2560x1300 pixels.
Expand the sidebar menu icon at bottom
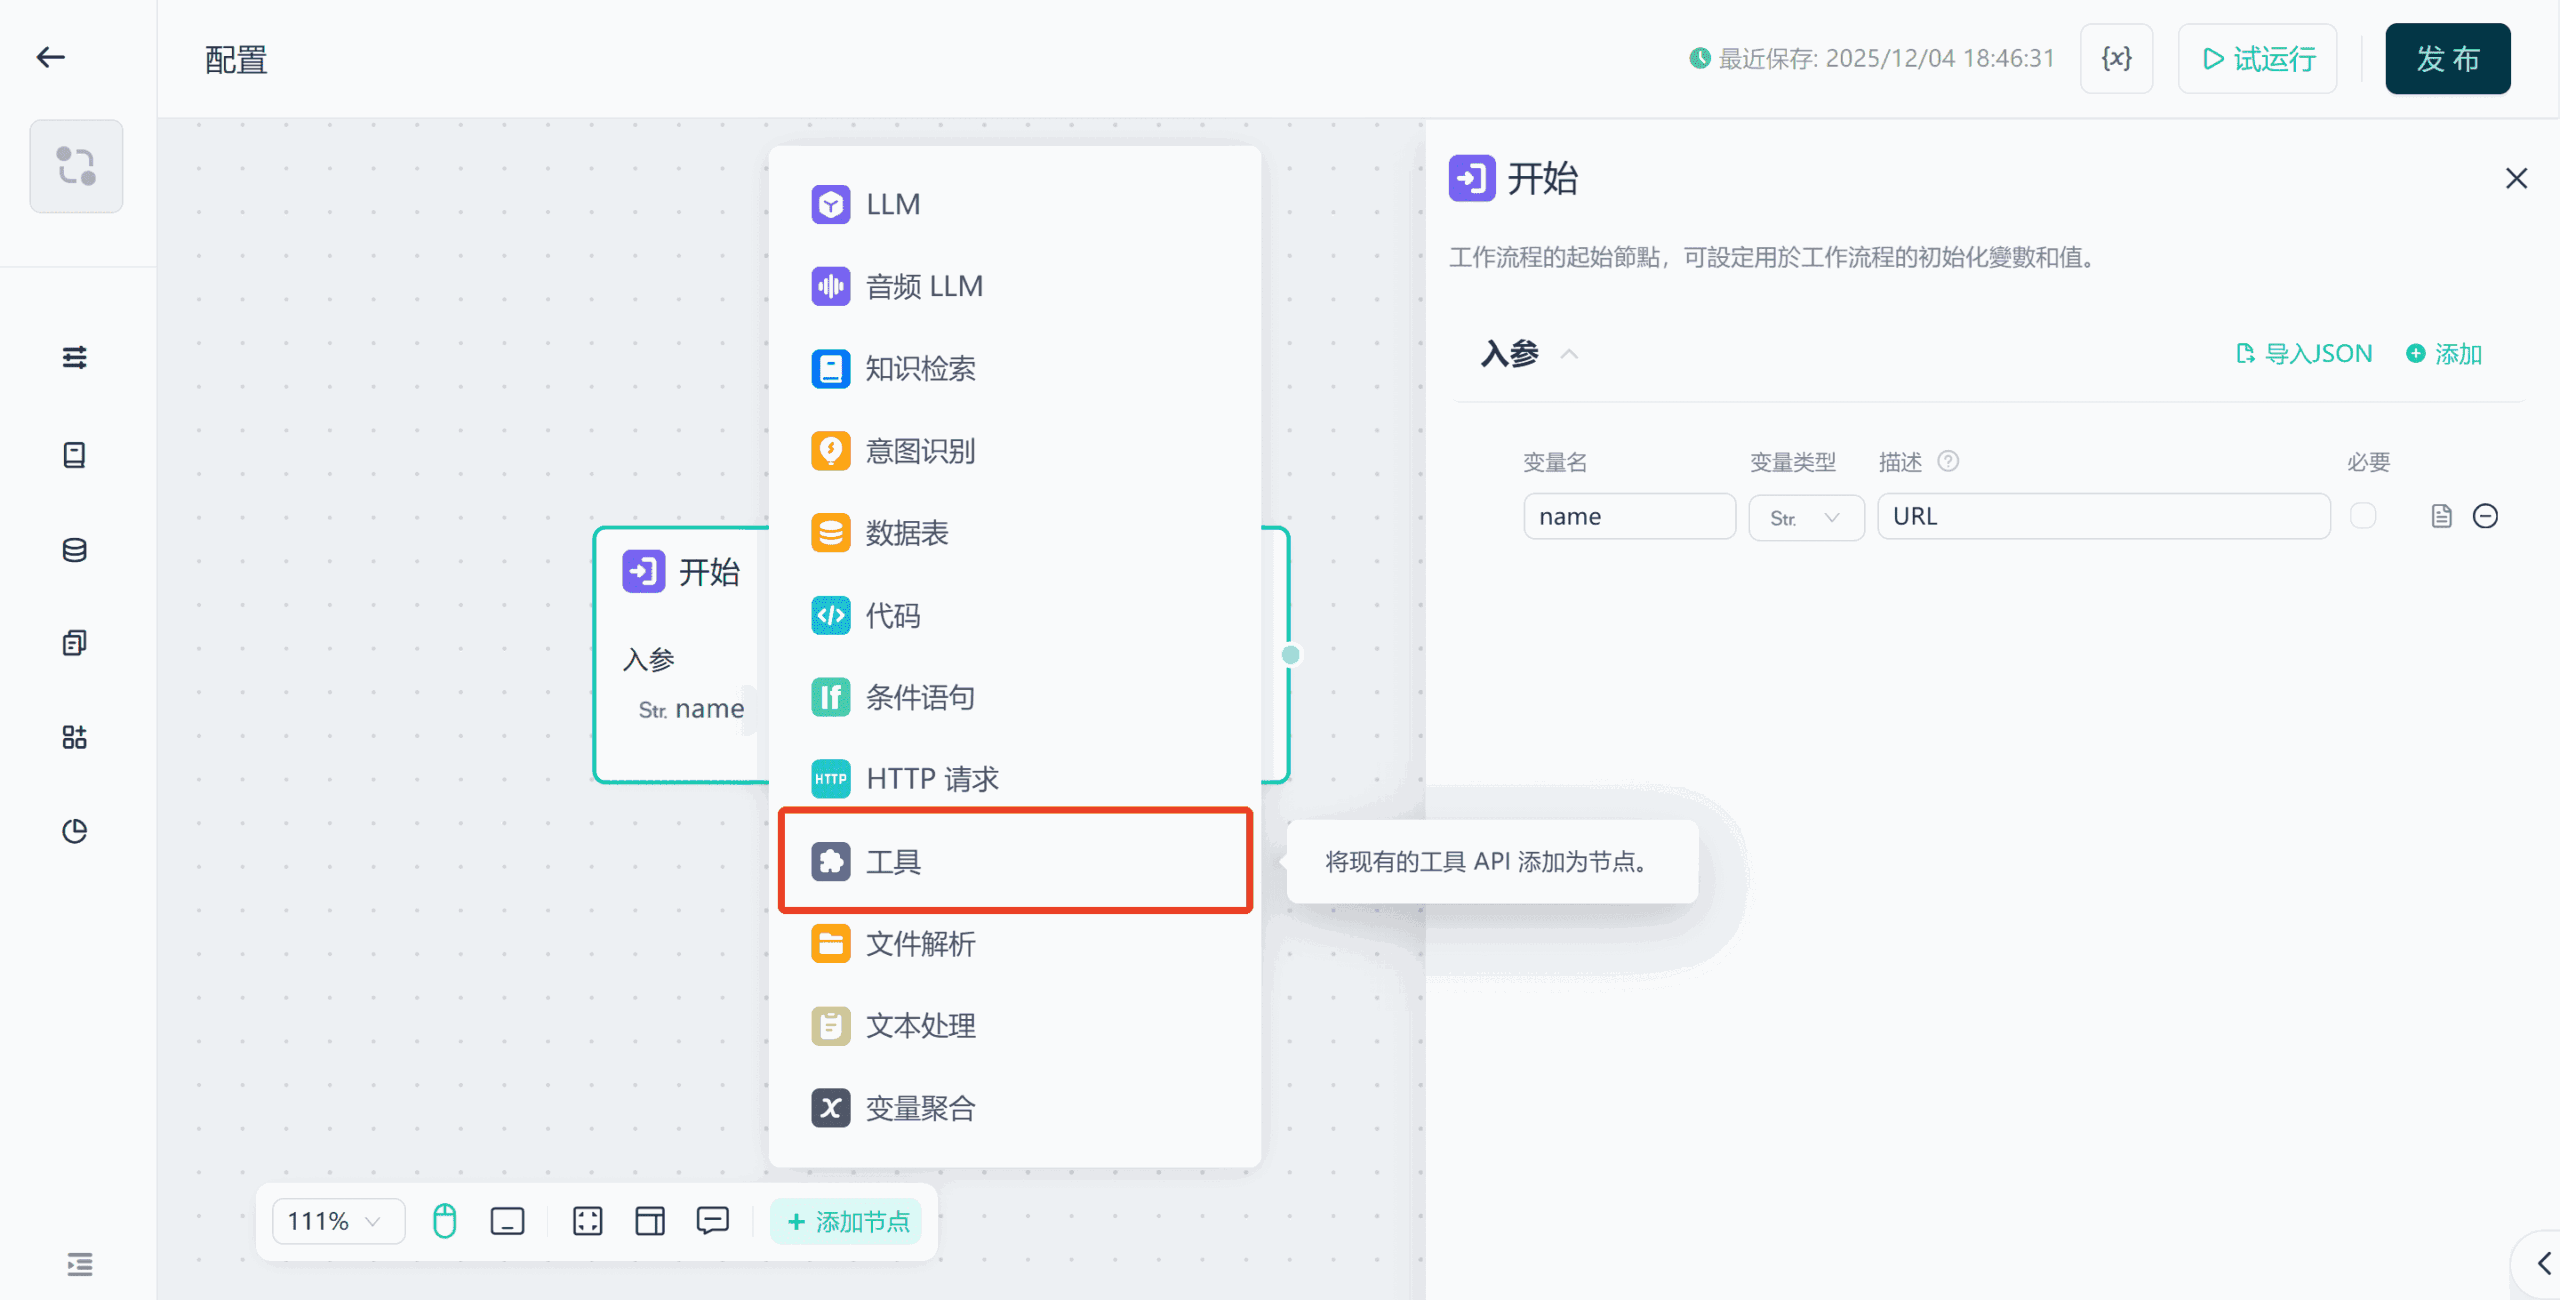80,1264
